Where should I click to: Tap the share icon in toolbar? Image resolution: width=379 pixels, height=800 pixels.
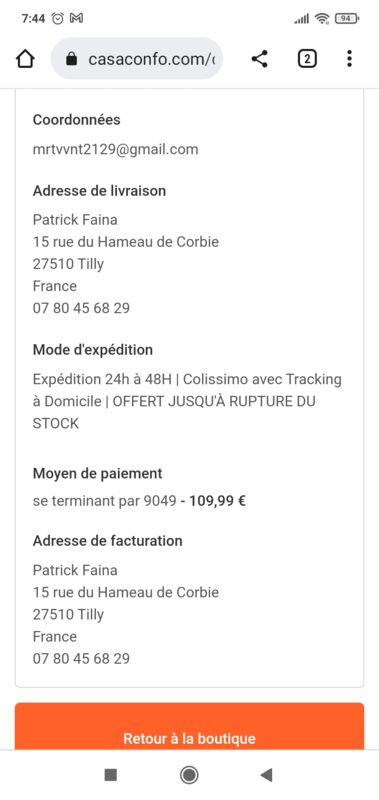tap(260, 59)
